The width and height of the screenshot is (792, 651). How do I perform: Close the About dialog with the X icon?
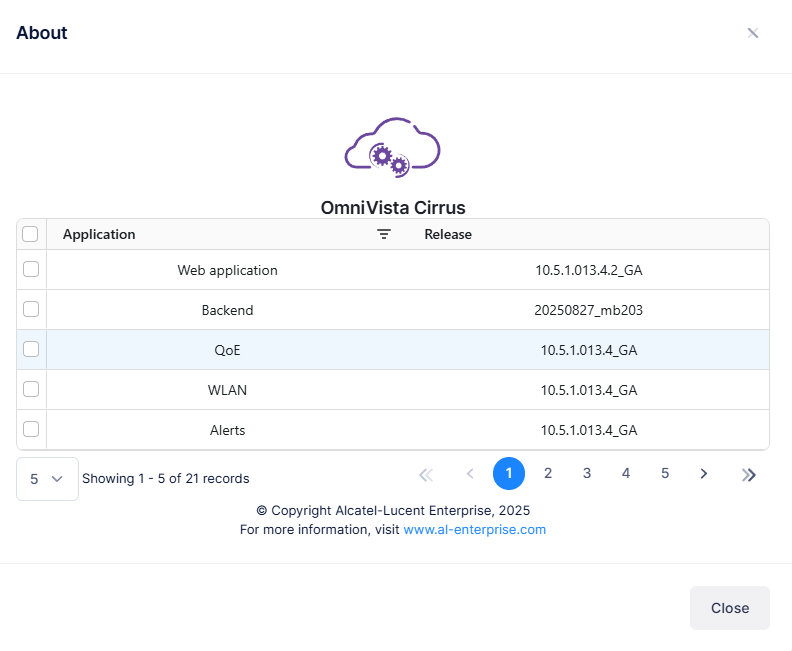[753, 33]
